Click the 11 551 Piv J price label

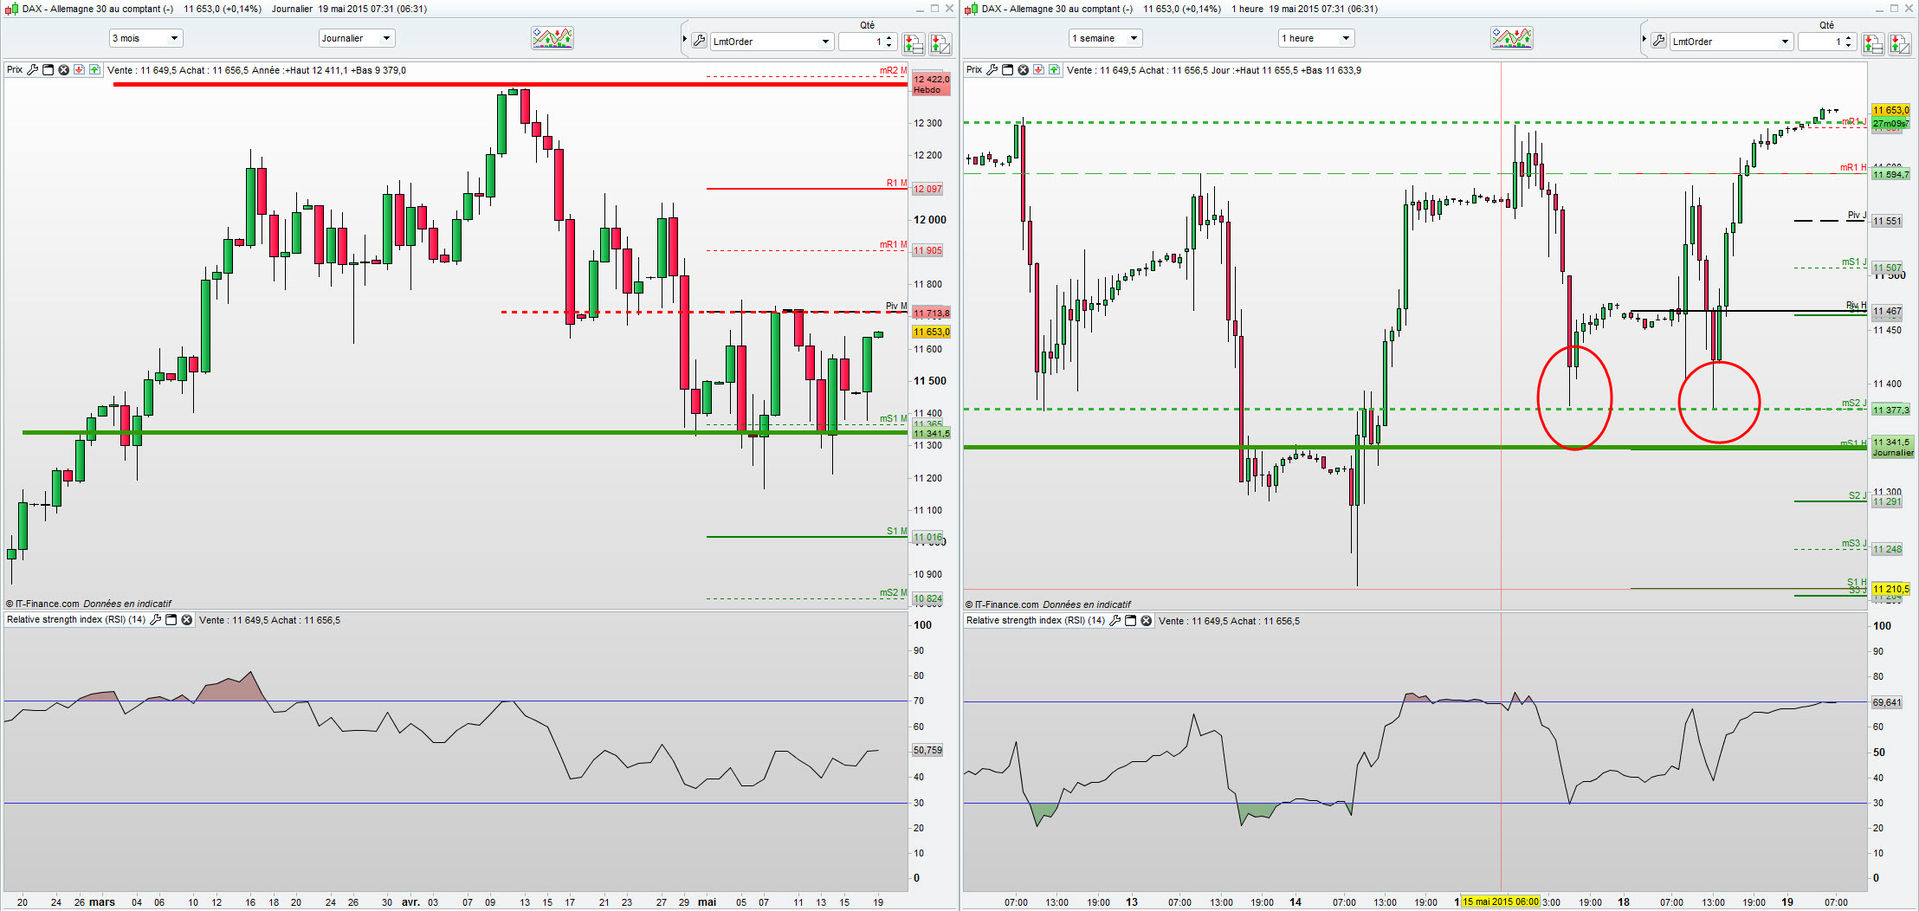point(1888,221)
